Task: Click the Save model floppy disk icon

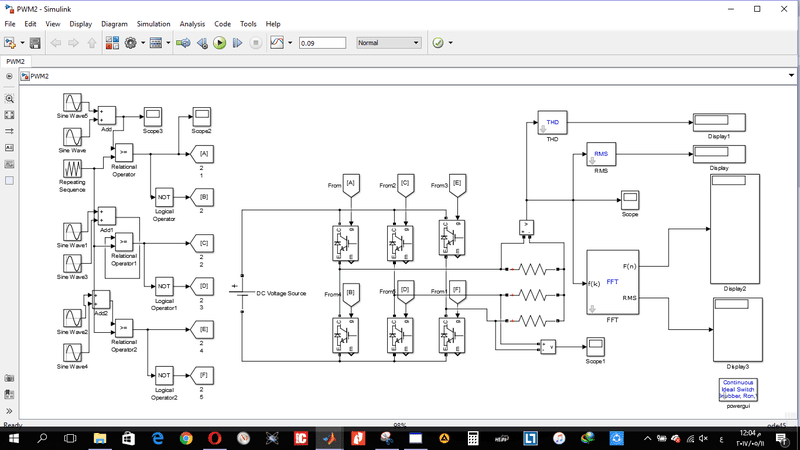Action: [x=35, y=43]
